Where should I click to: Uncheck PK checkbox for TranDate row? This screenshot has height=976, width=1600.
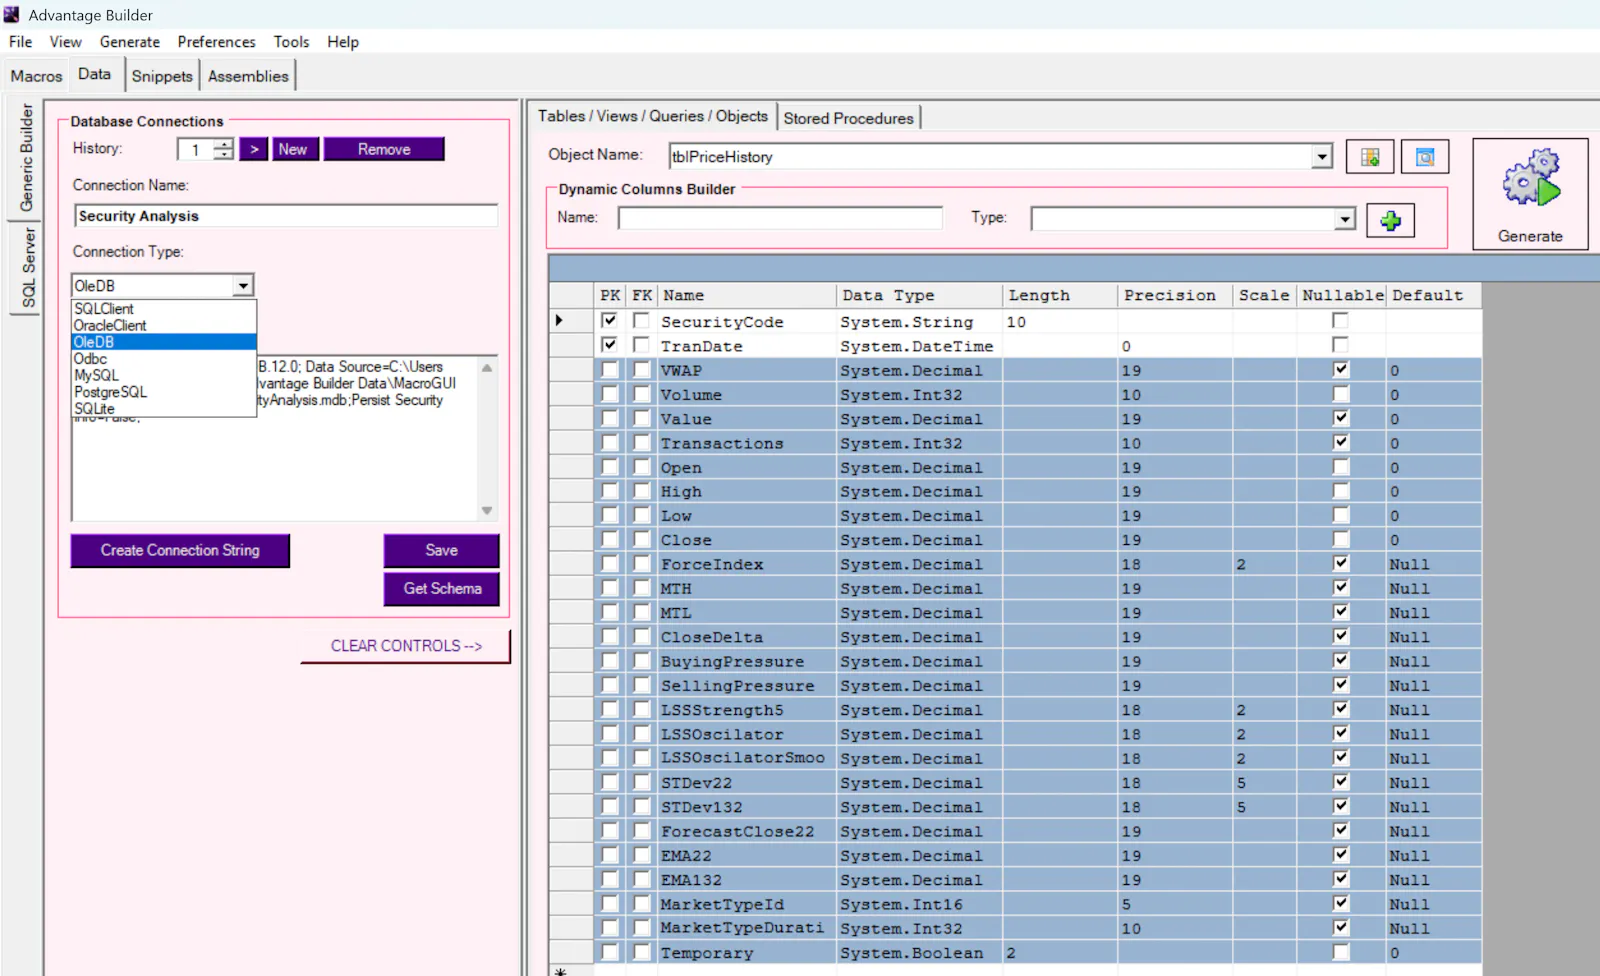(x=609, y=345)
